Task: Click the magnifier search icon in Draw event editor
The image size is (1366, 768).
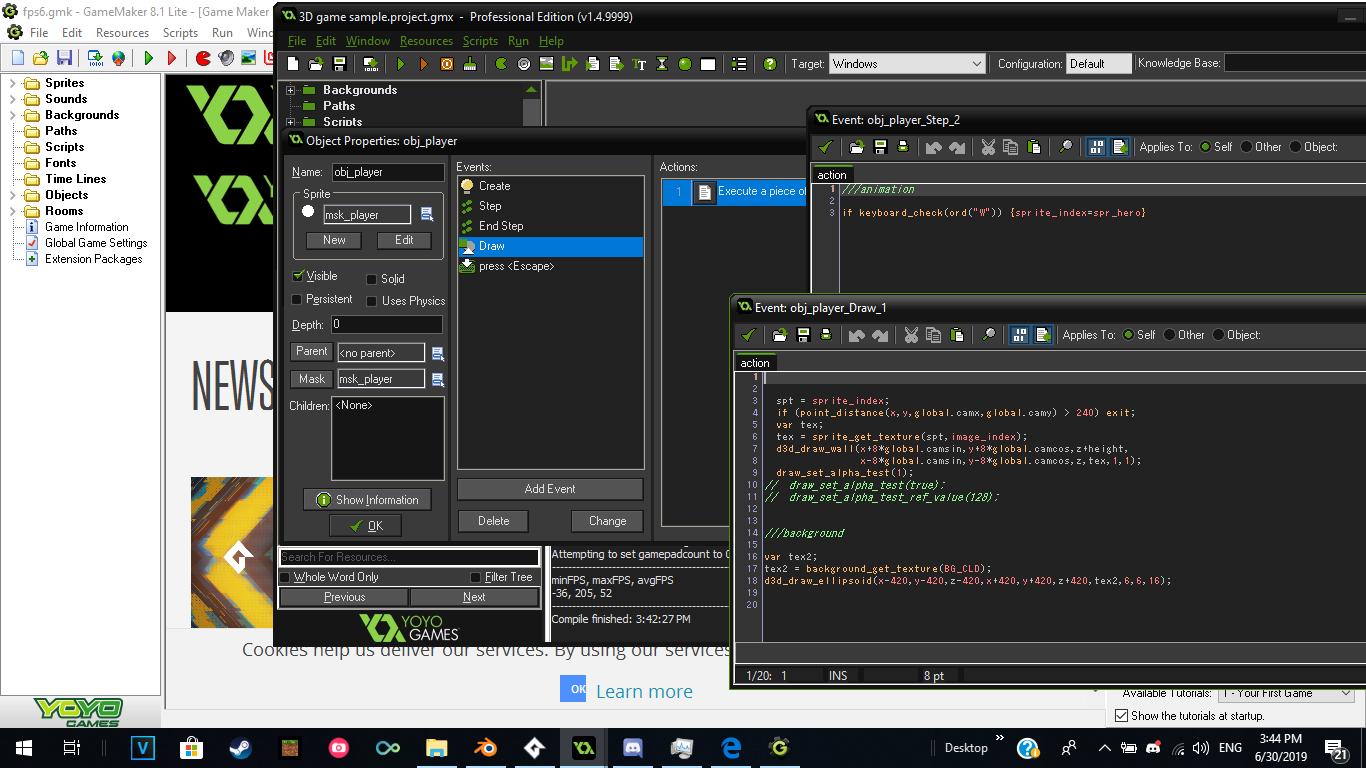Action: (x=988, y=335)
